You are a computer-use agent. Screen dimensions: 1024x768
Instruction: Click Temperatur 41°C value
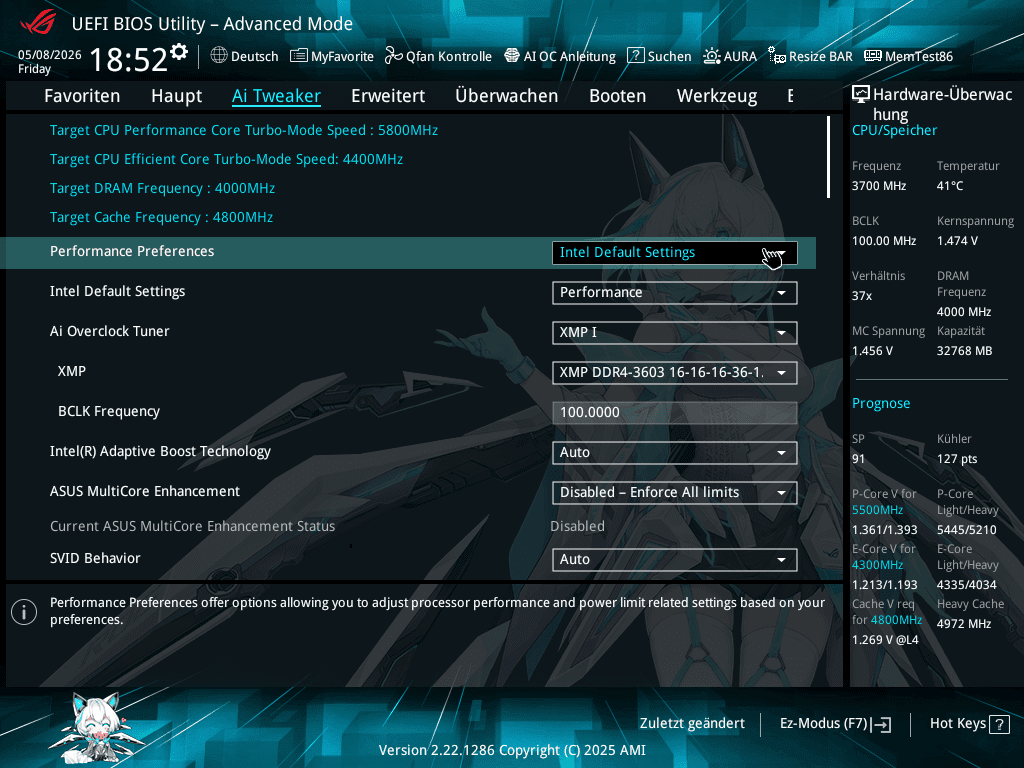click(x=950, y=186)
